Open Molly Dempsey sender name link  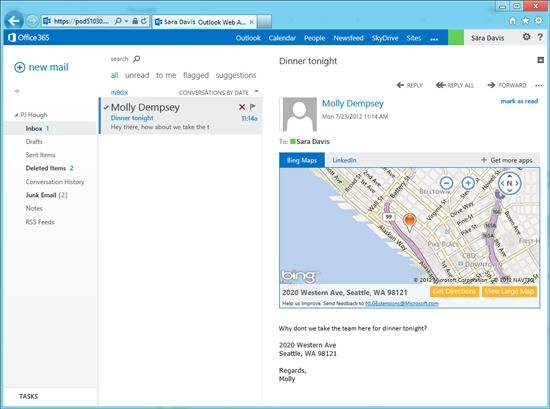(353, 103)
